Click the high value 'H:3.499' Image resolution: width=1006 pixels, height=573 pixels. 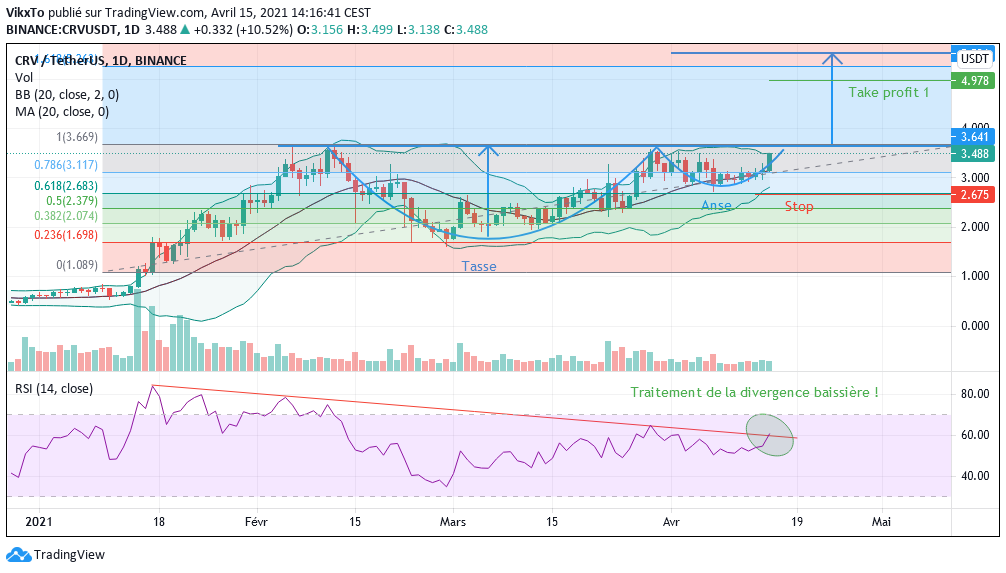370,30
